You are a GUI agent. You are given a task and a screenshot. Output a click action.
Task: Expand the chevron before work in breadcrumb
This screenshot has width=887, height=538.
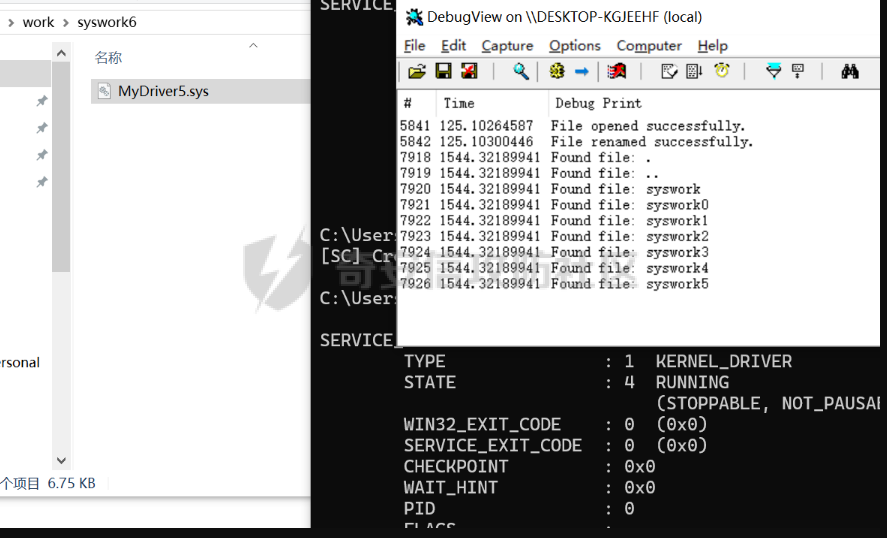click(9, 22)
